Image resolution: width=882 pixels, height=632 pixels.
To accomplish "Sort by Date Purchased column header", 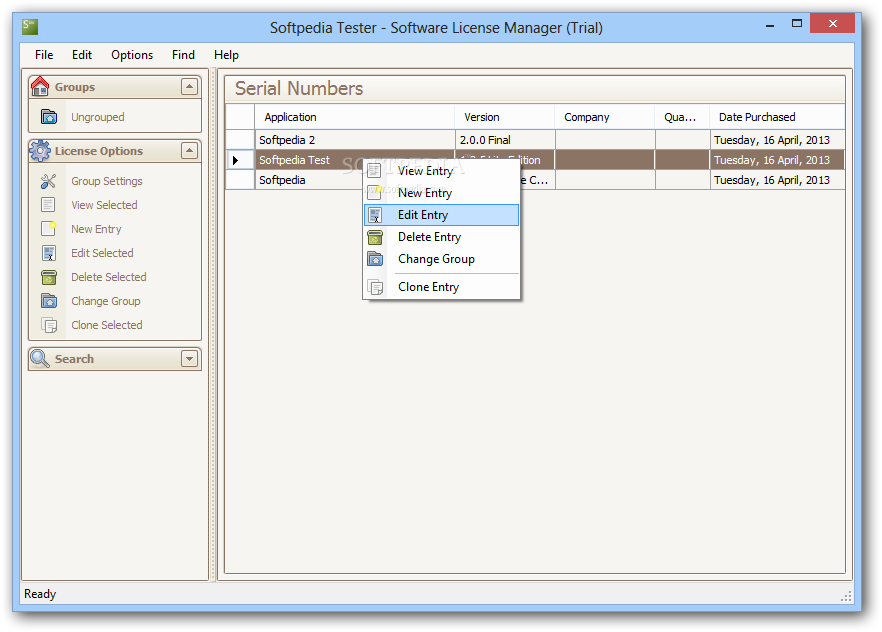I will click(777, 117).
